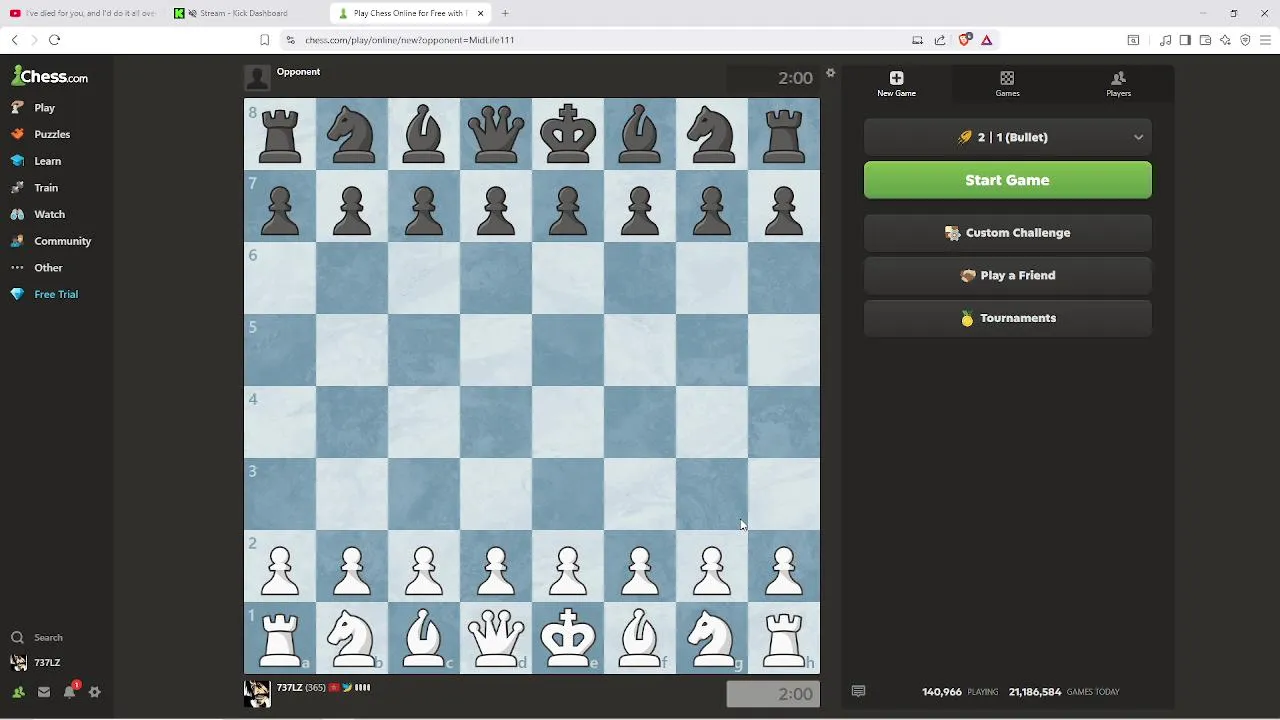Open the Brave Wallet icon
This screenshot has height=720, width=1280.
[1205, 40]
